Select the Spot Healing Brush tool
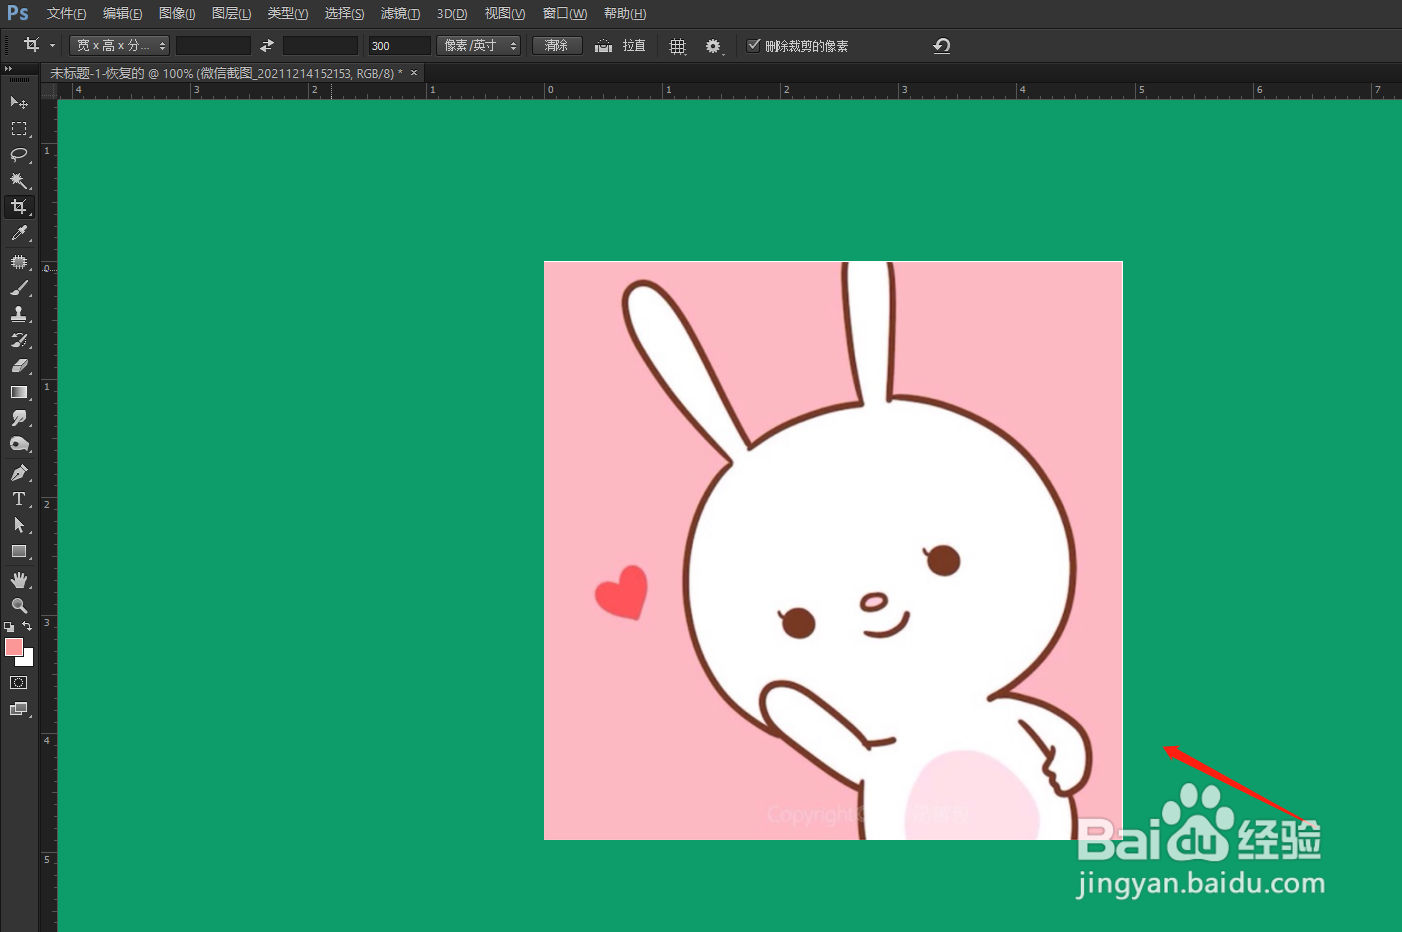The height and width of the screenshot is (932, 1402). tap(19, 262)
